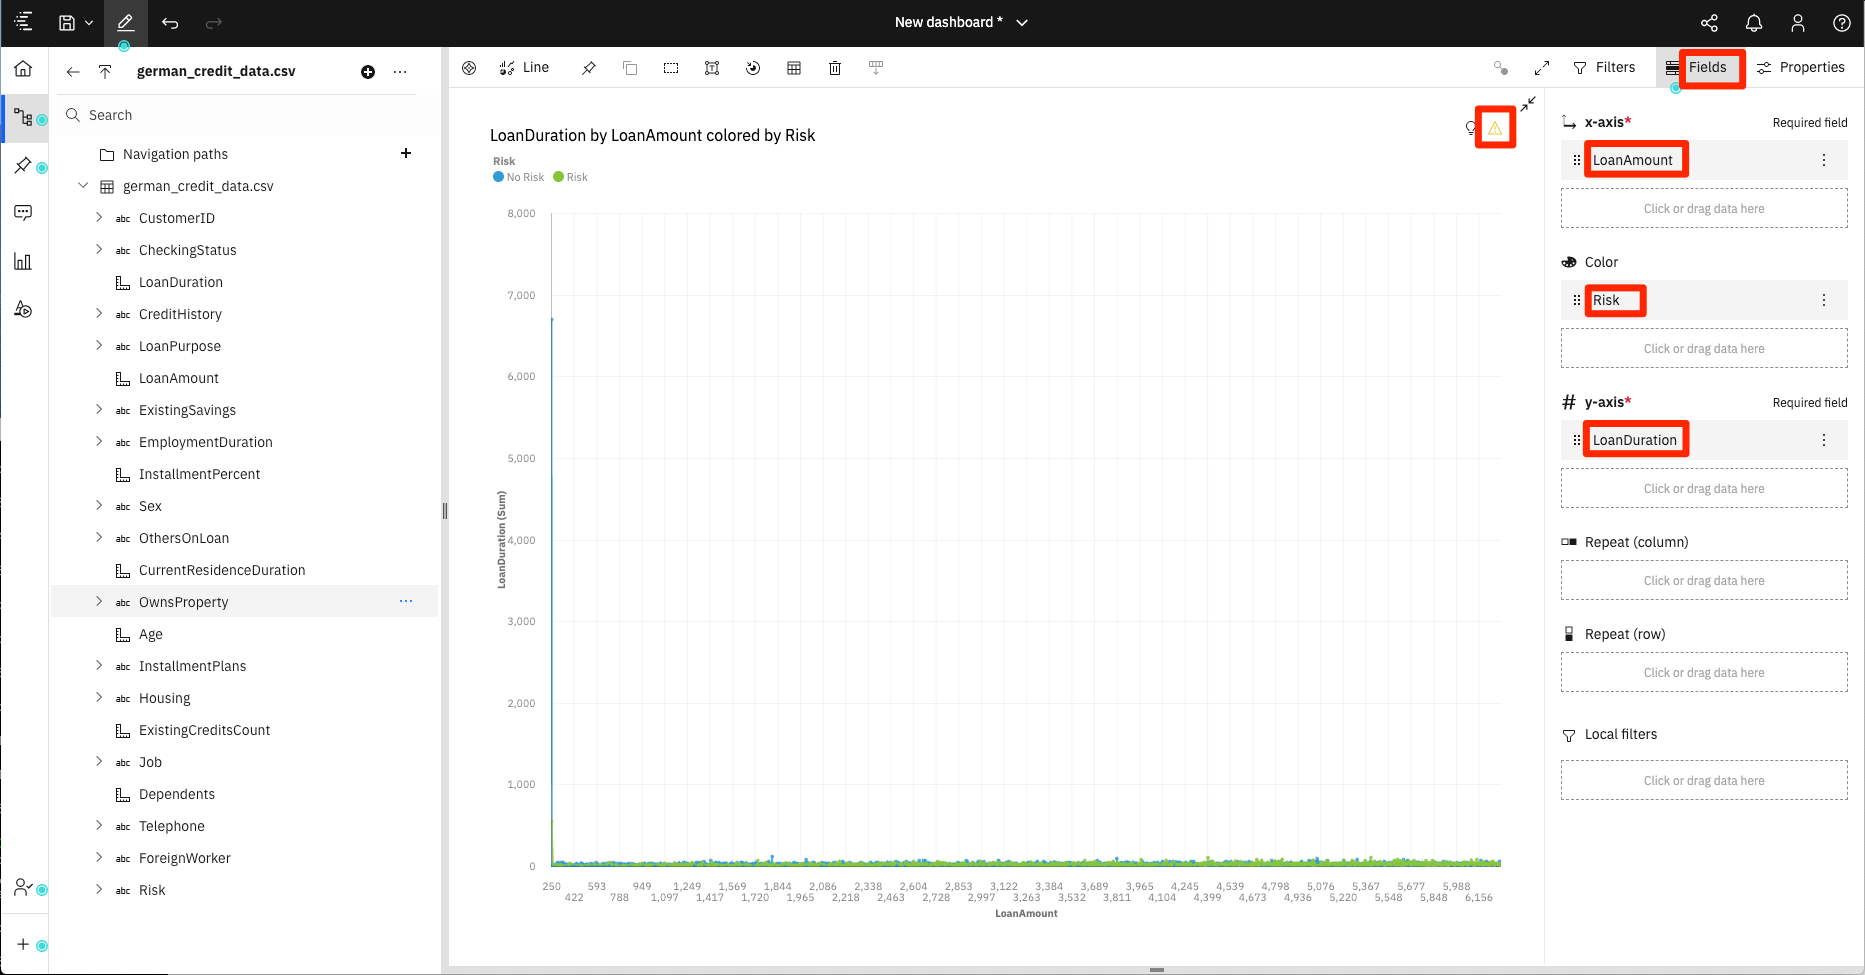Open the Visualizations sidebar panel
The image size is (1865, 975).
pos(23,261)
